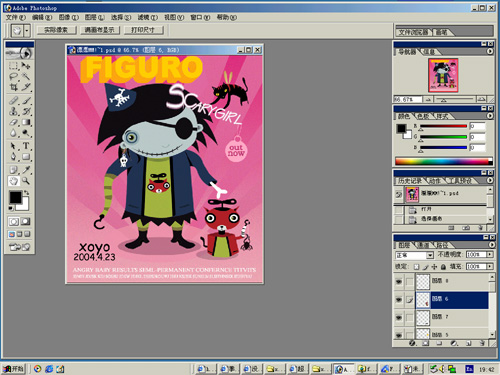
Task: Click the 实际像素 button
Action: coord(56,30)
